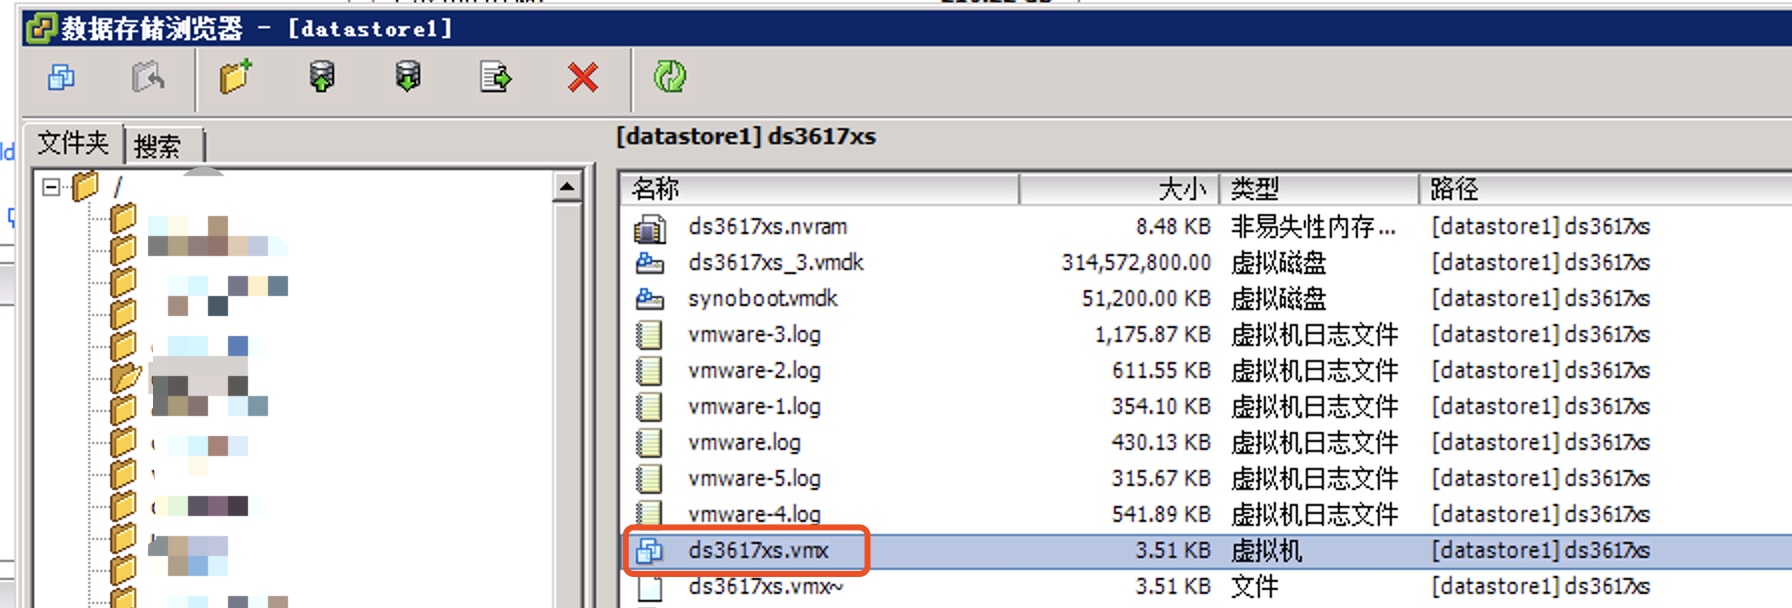Click size value 8.48 KB
The image size is (1792, 608).
pyautogui.click(x=1173, y=227)
